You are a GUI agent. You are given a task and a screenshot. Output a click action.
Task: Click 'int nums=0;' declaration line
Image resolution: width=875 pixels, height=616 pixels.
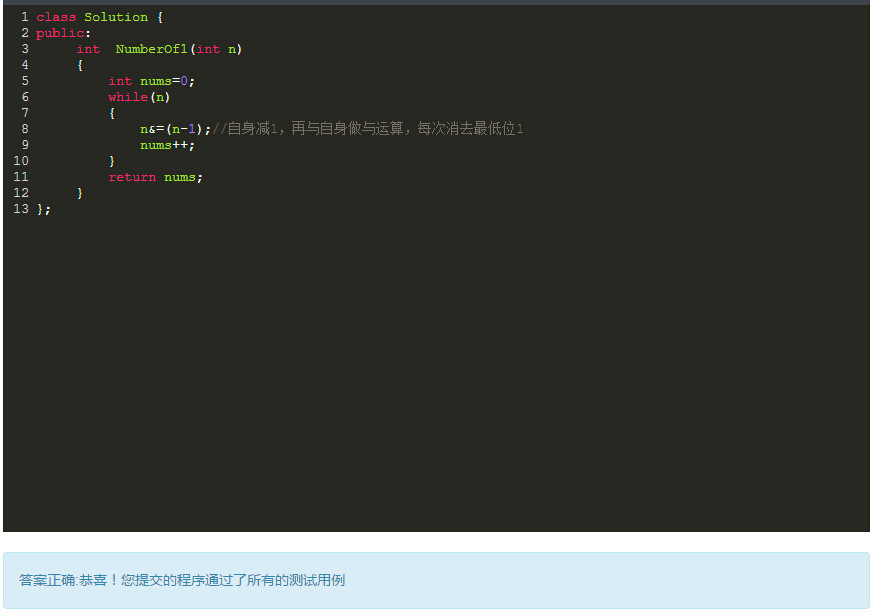click(x=152, y=81)
